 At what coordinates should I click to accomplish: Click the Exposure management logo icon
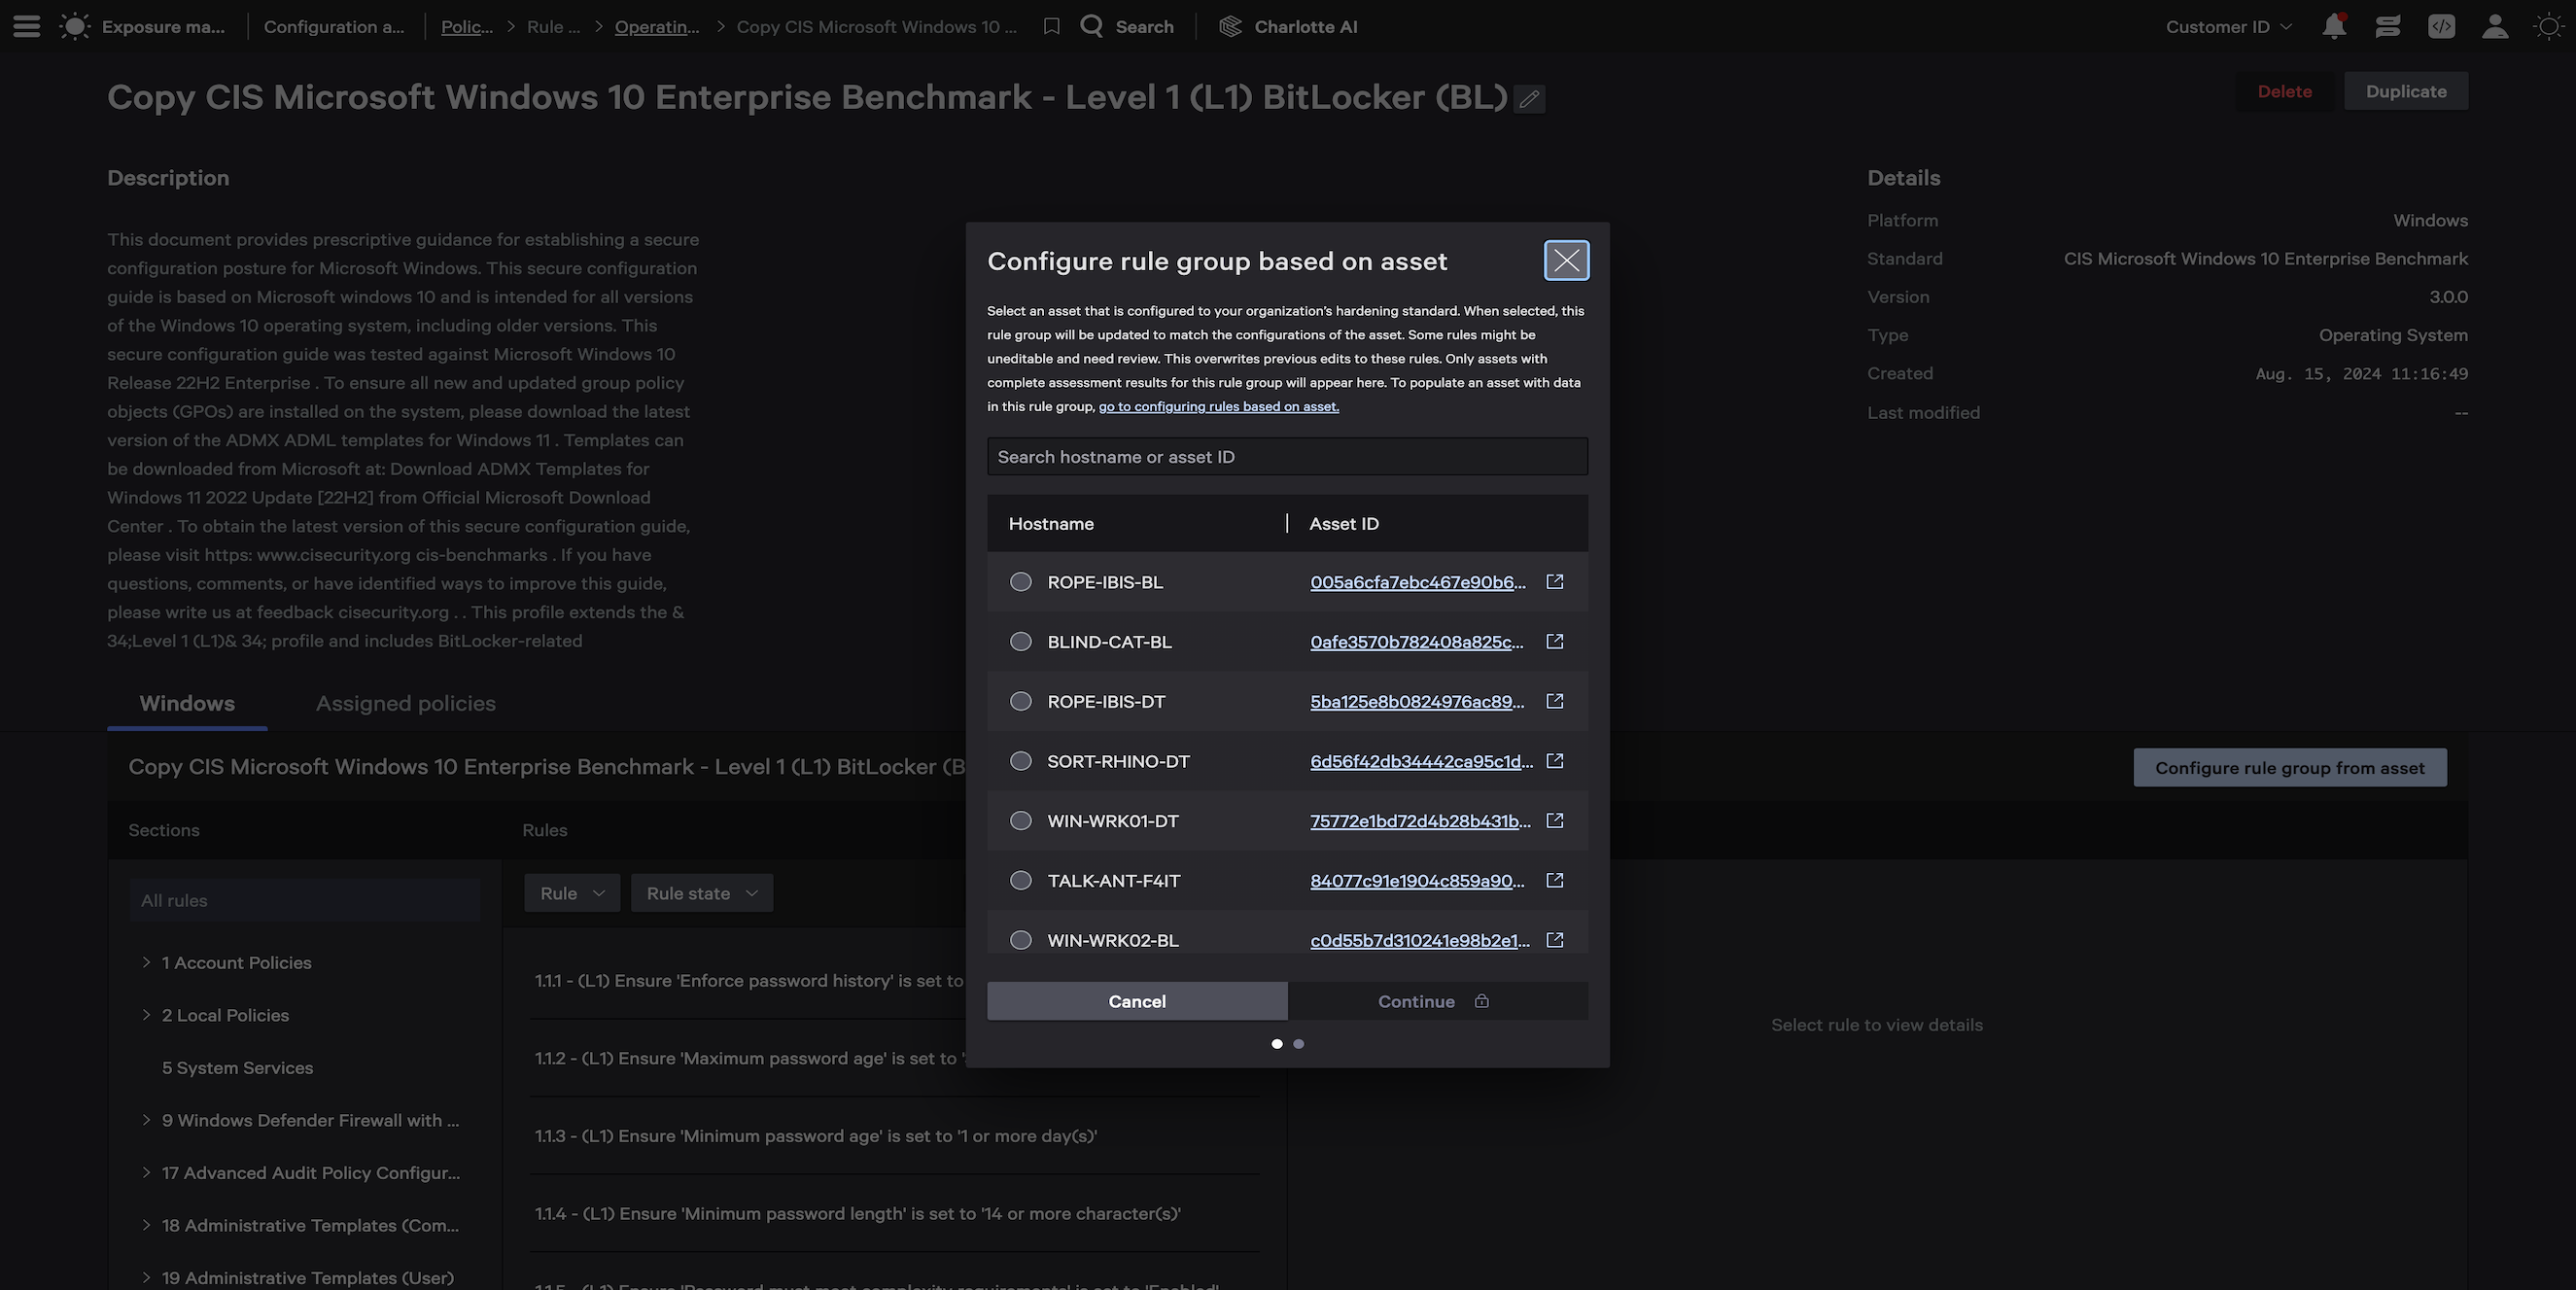[x=75, y=27]
